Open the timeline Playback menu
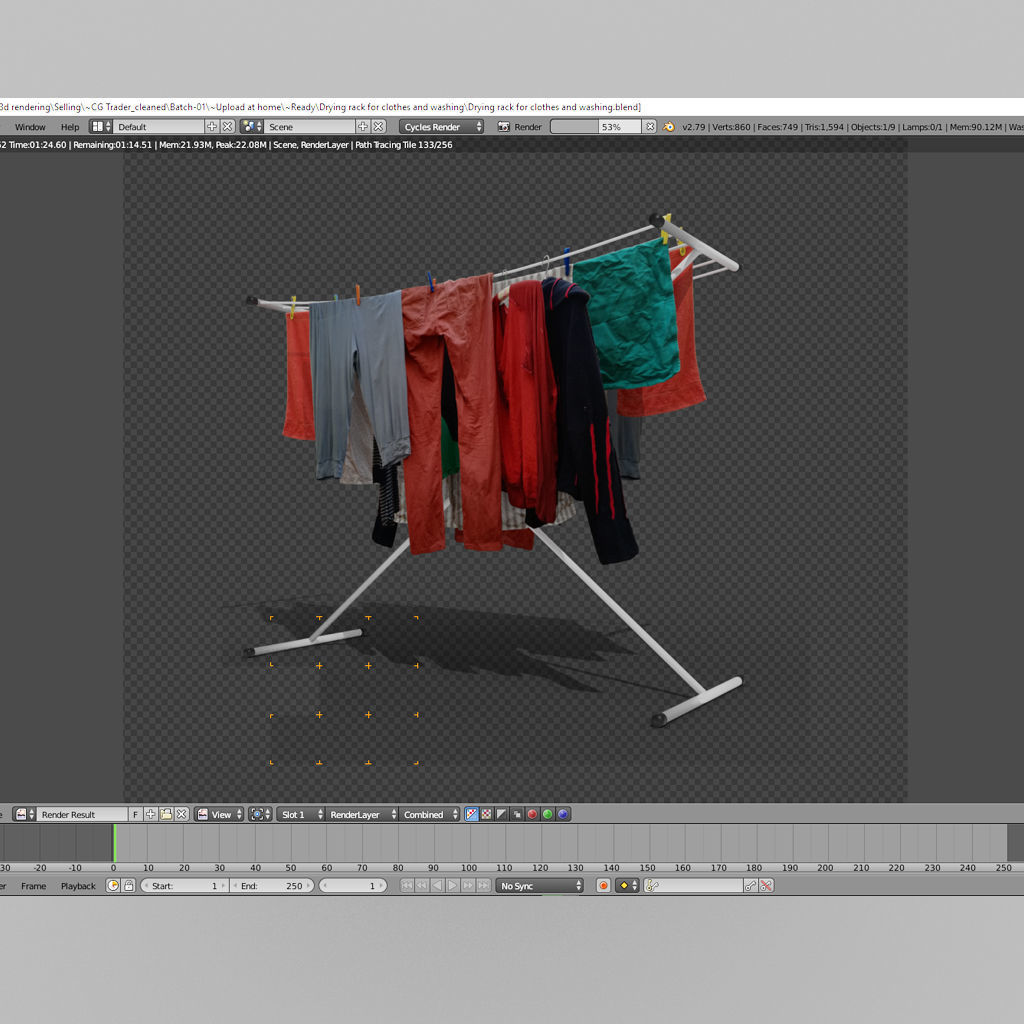Viewport: 1024px width, 1024px height. point(78,886)
